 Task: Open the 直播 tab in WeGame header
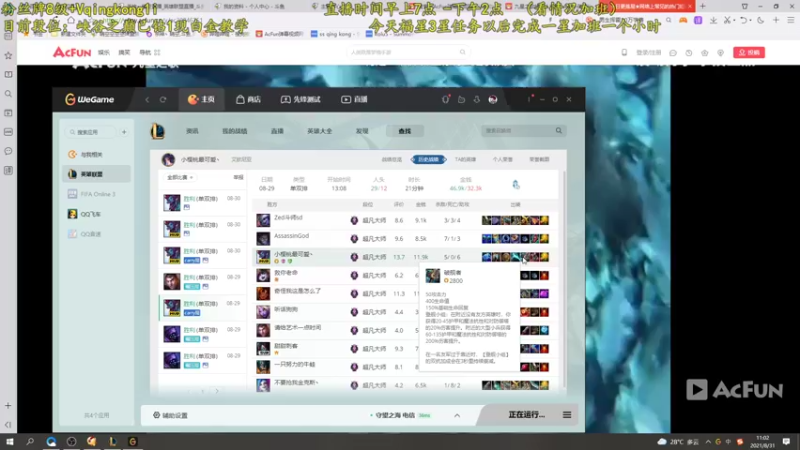pos(354,99)
